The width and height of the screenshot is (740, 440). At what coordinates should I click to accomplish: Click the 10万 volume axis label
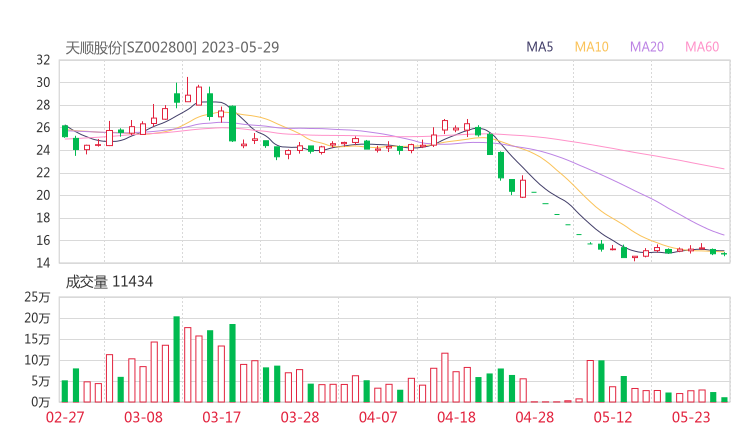click(37, 360)
